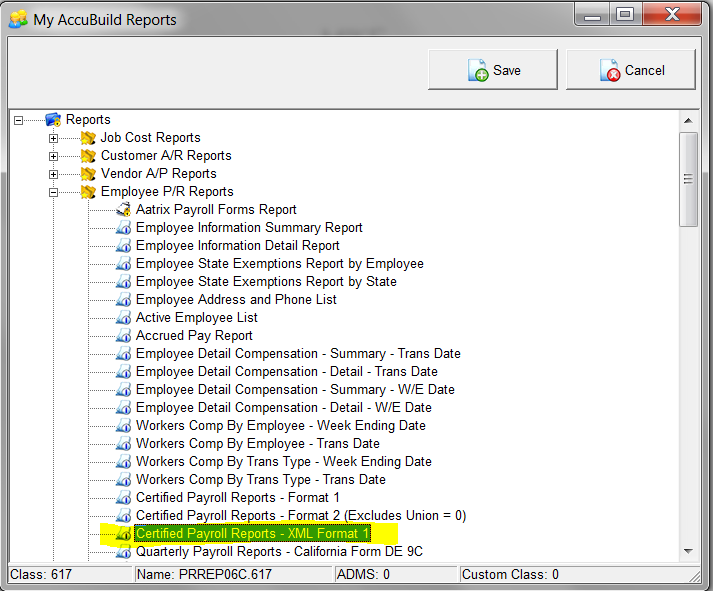The height and width of the screenshot is (591, 713).
Task: Click the Active Employee List icon
Action: [x=123, y=318]
